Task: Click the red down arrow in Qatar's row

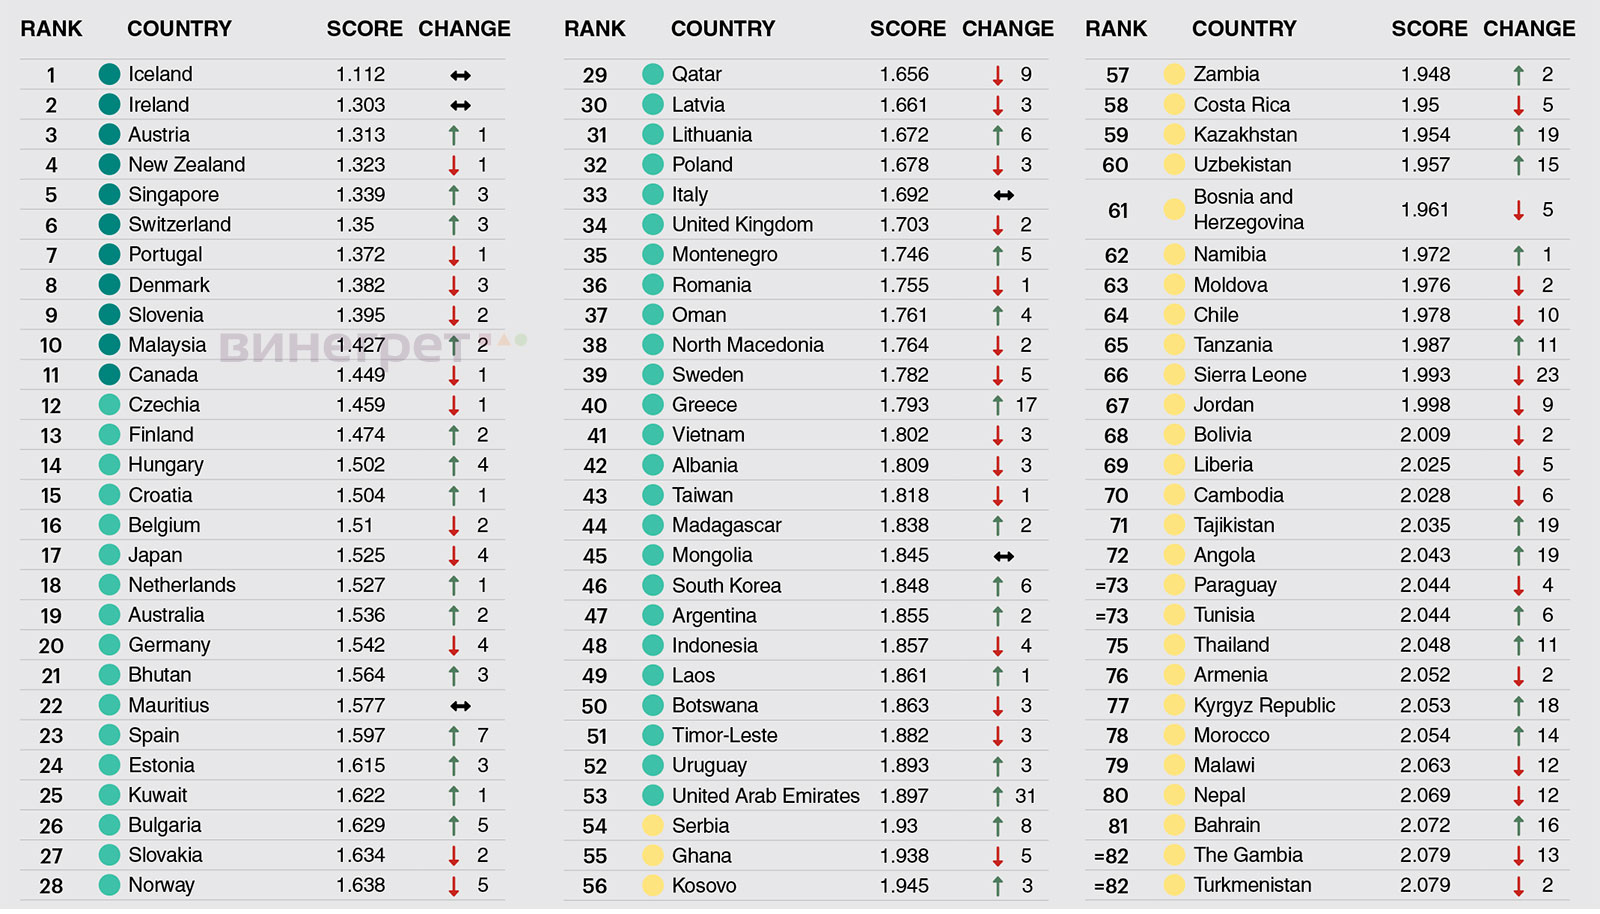Action: [998, 75]
